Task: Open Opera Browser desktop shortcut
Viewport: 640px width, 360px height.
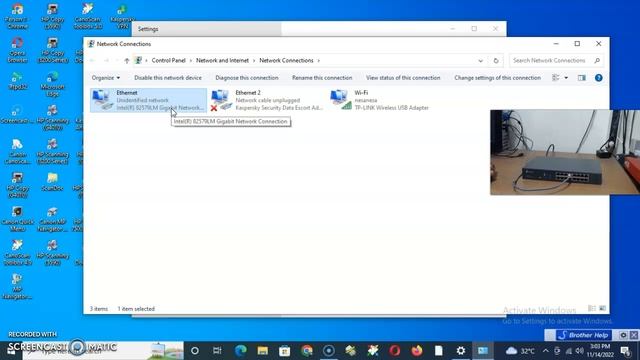Action: pyautogui.click(x=17, y=50)
